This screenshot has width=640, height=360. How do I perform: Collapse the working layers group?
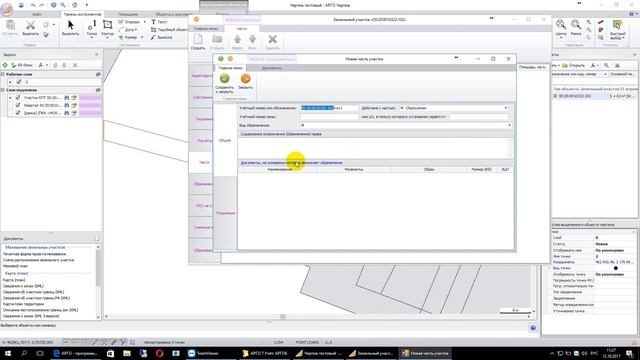(x=3, y=74)
